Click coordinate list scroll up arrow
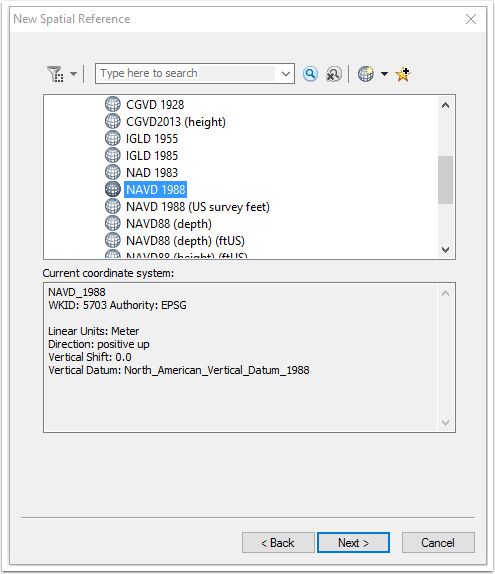Viewport: 495px width, 574px height. click(445, 105)
